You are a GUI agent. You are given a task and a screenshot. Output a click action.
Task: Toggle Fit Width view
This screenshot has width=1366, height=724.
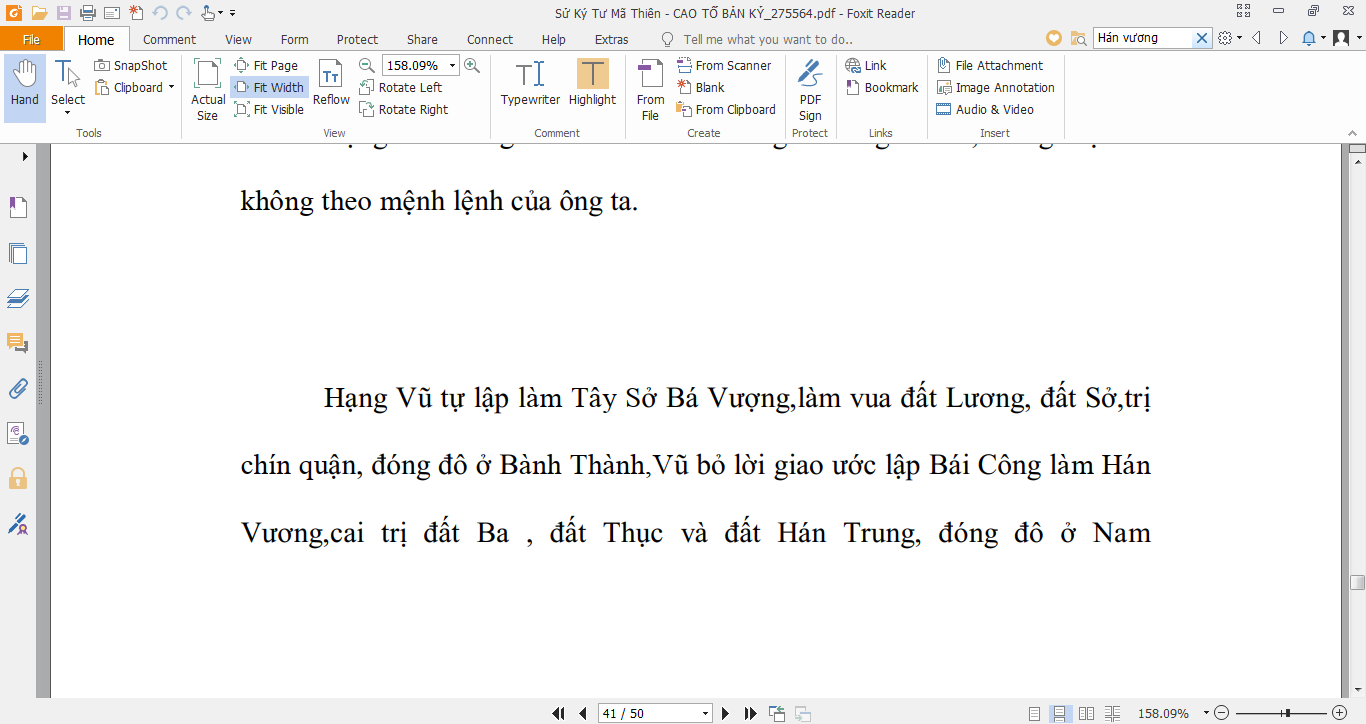(269, 87)
